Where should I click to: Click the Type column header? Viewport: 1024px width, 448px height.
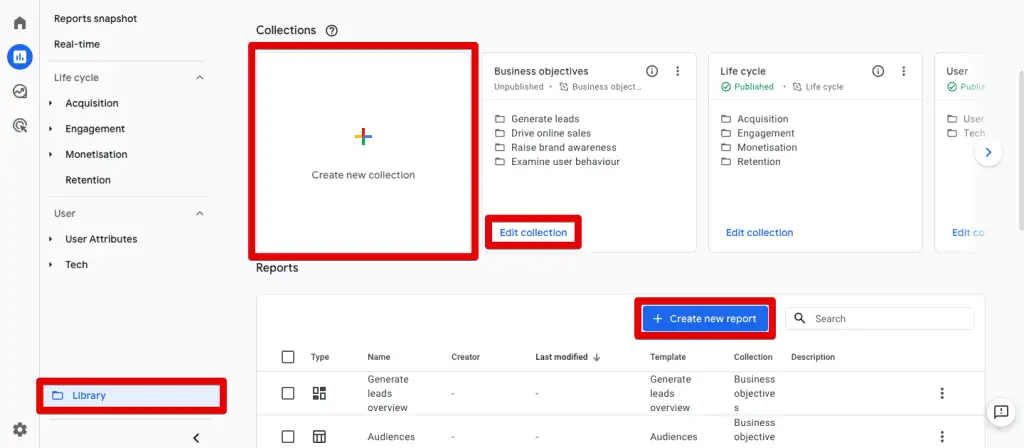click(x=320, y=357)
